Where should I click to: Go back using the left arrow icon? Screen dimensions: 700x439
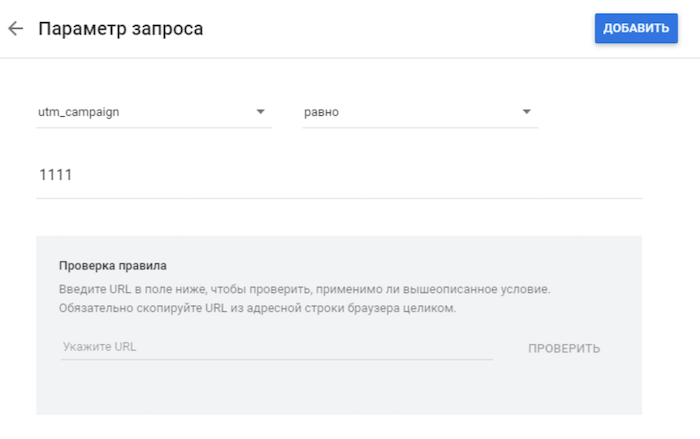click(x=16, y=29)
